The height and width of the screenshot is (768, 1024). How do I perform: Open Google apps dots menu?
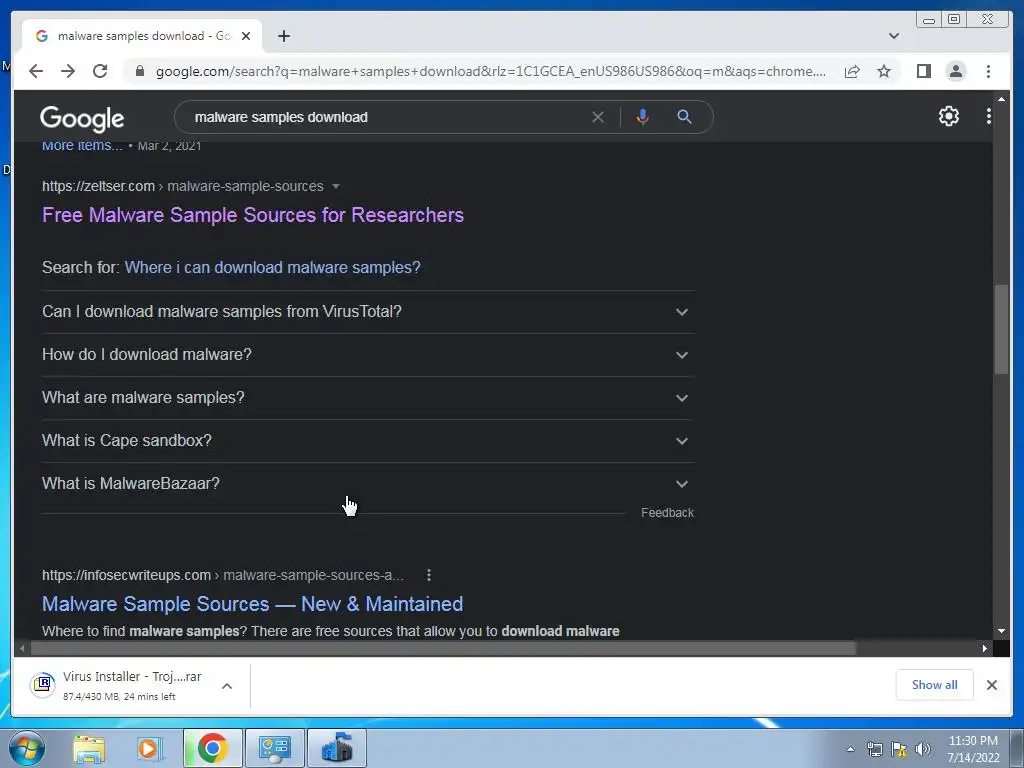[989, 116]
